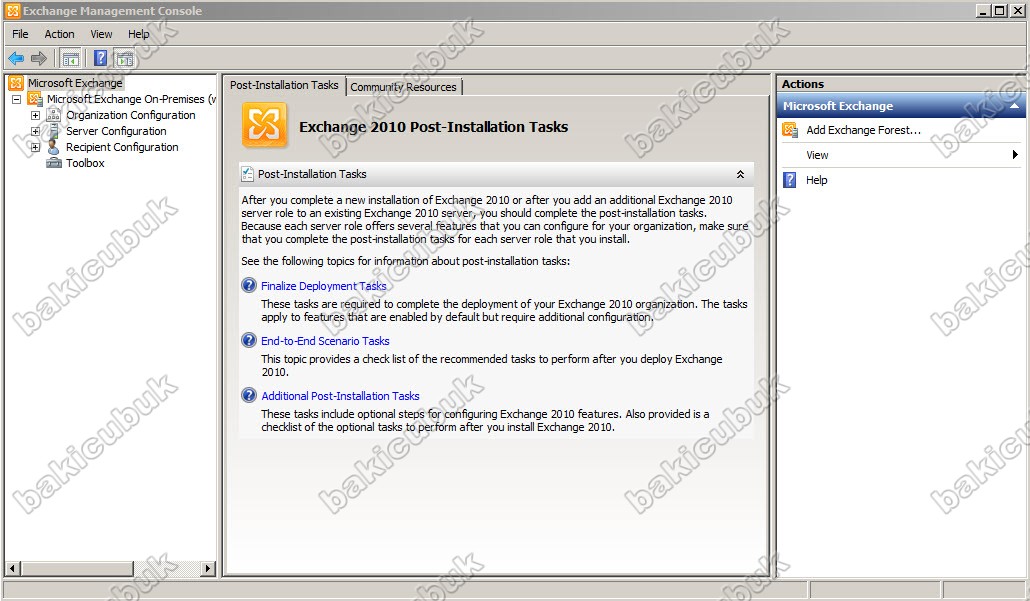Open the End-to-End Scenario Tasks link
The width and height of the screenshot is (1030, 601).
tap(325, 341)
